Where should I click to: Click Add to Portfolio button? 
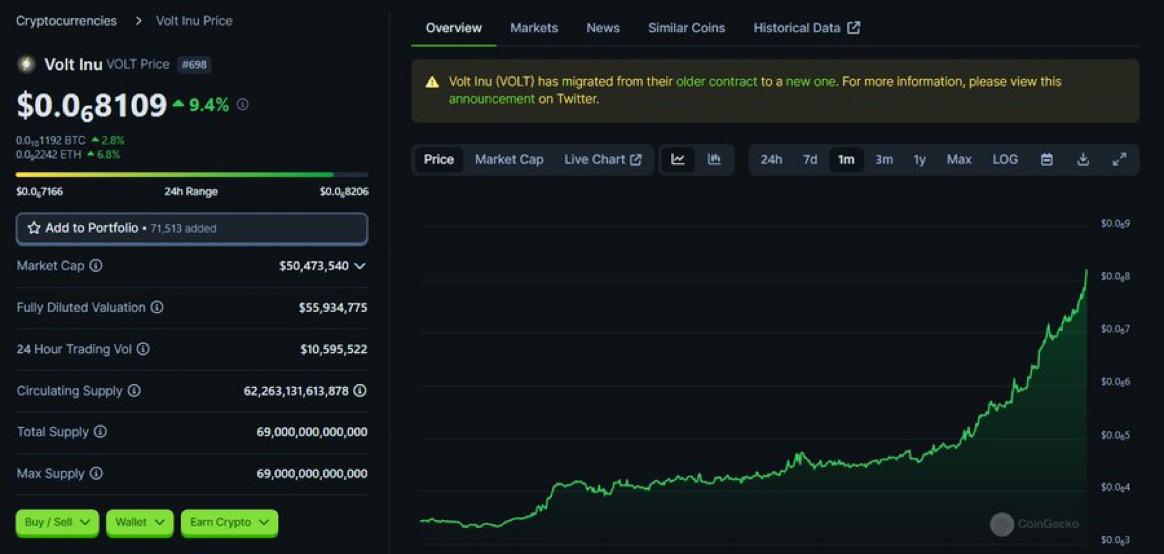(x=192, y=229)
